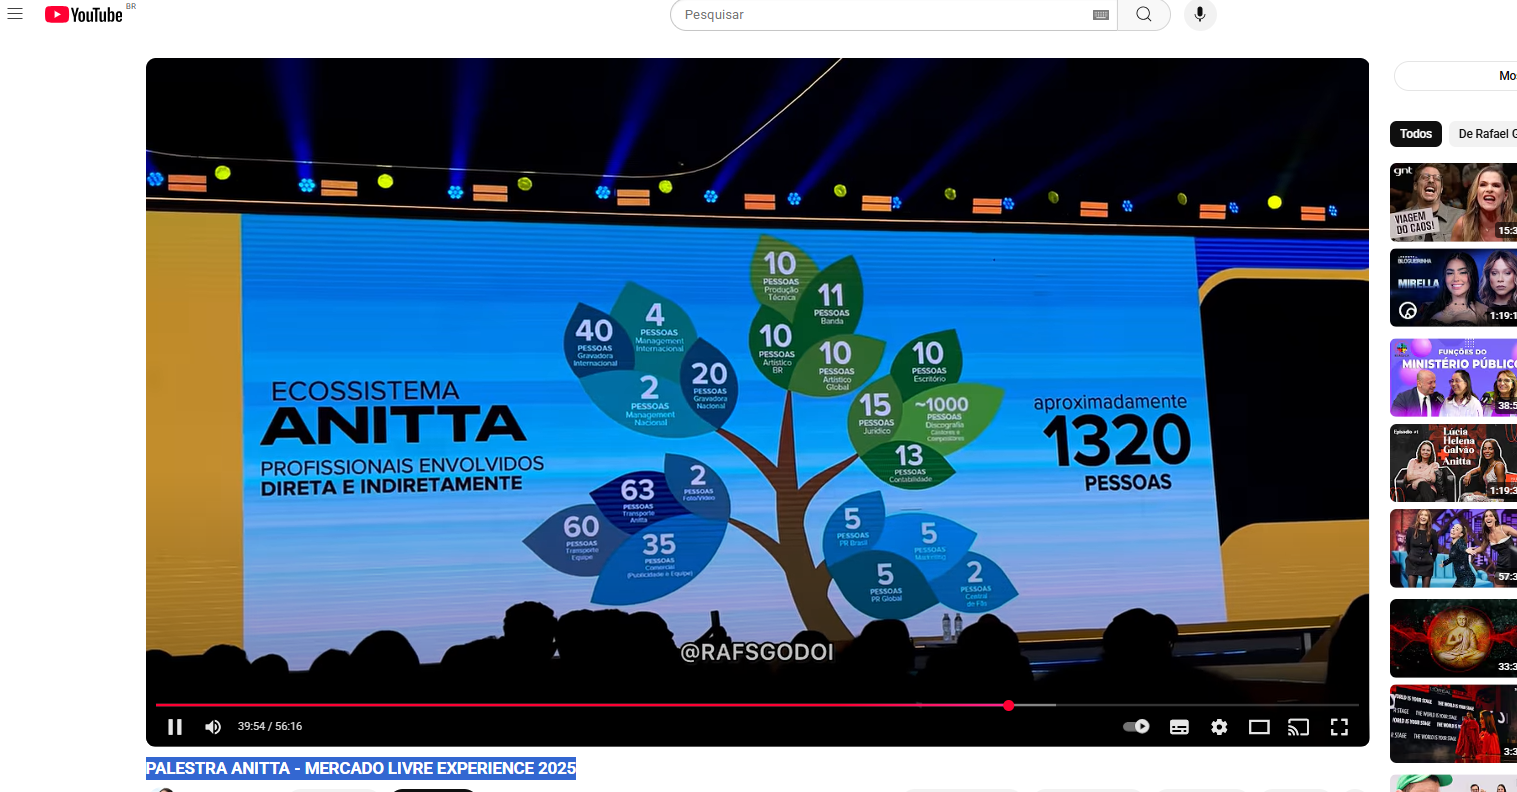Image resolution: width=1517 pixels, height=792 pixels.
Task: Mute the video volume
Action: tap(213, 727)
